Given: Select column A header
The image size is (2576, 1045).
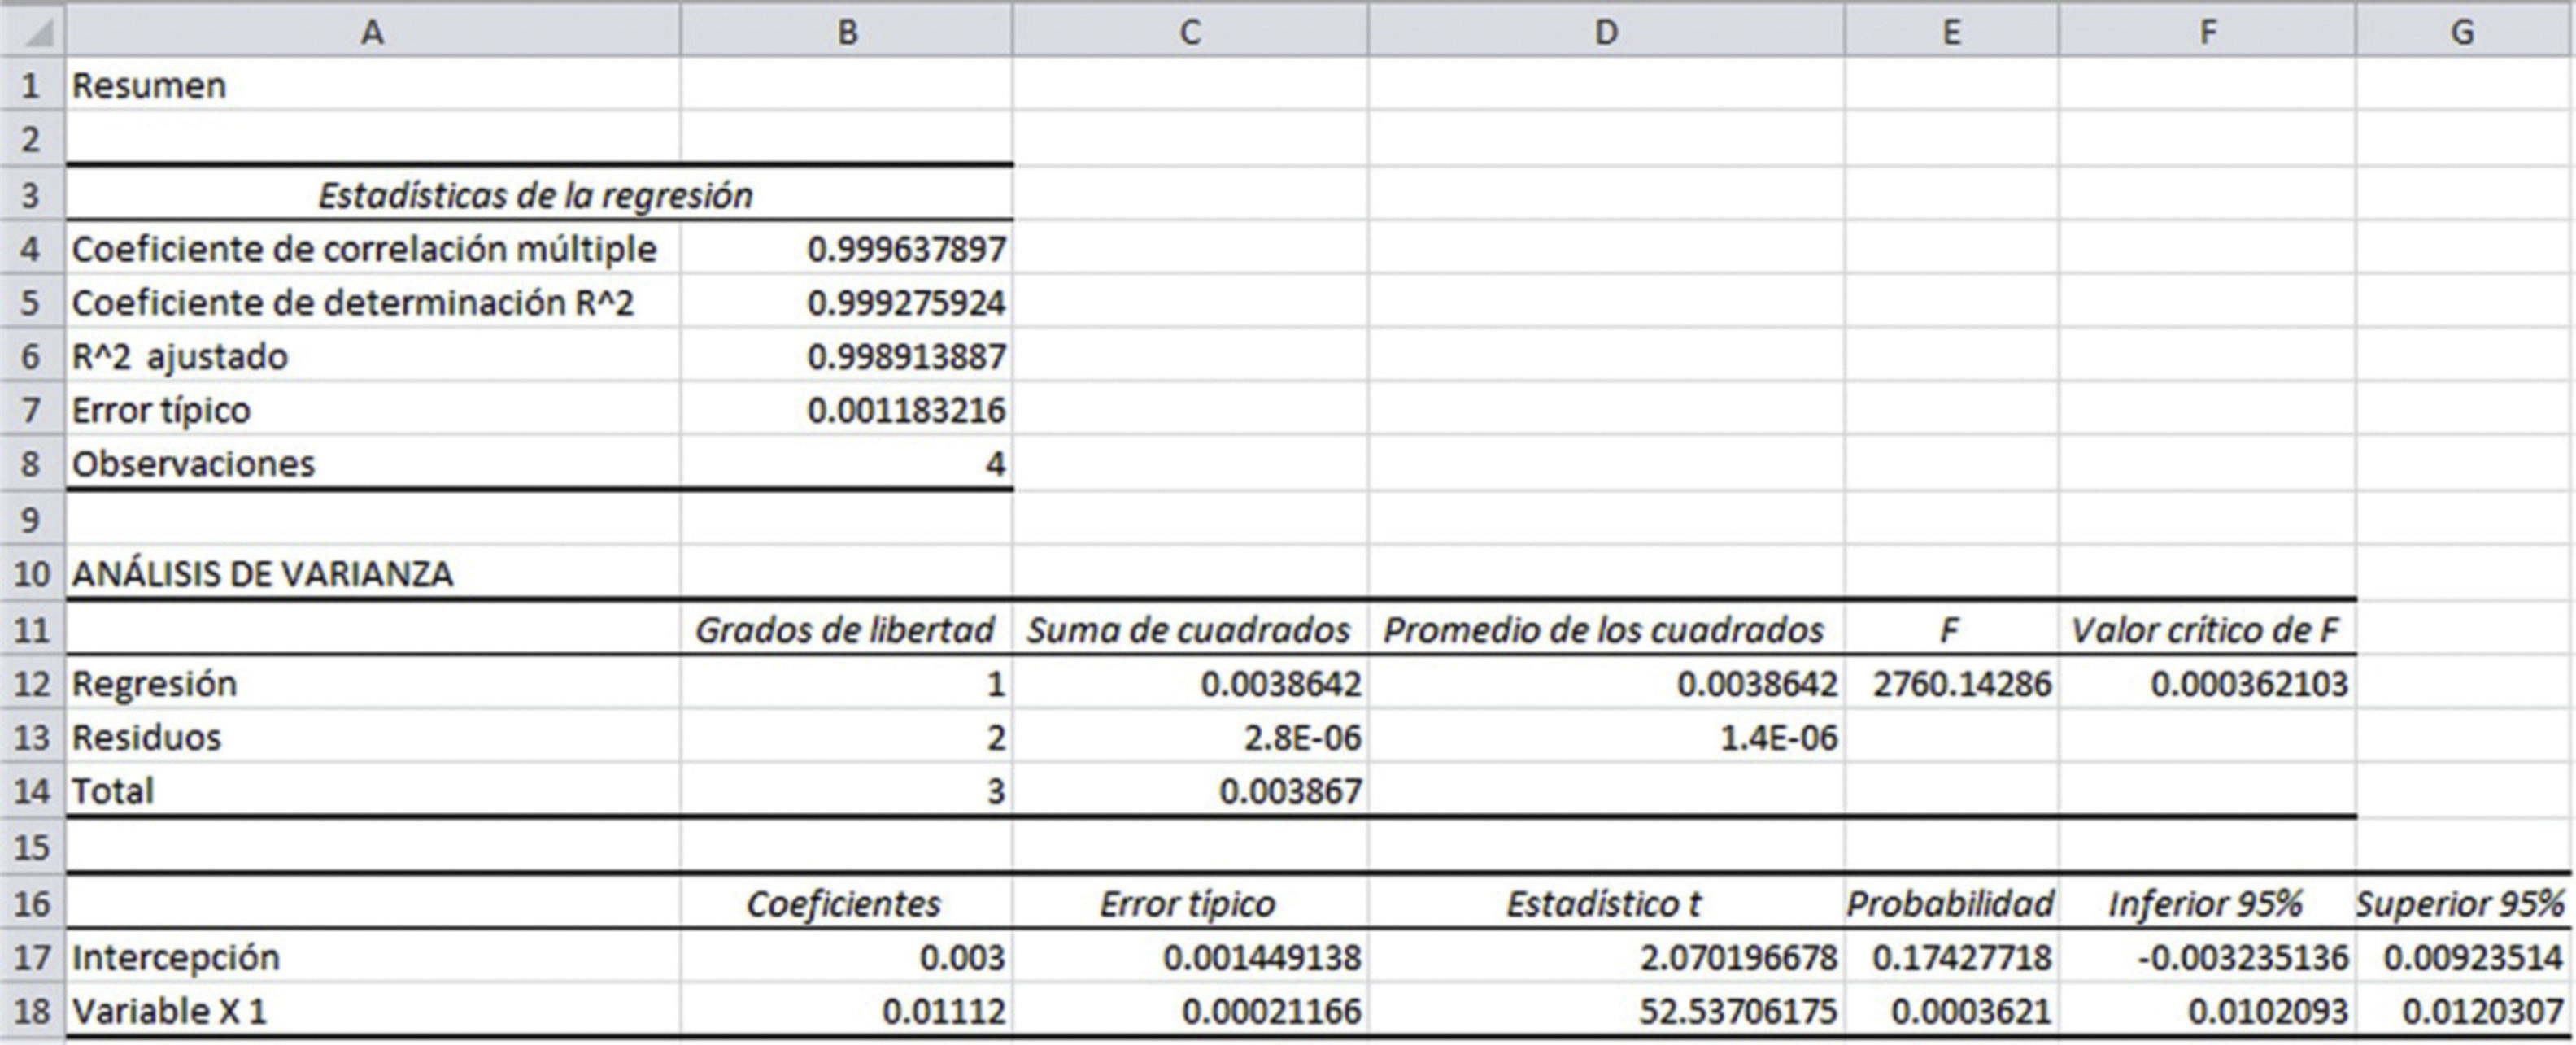Looking at the screenshot, I should click(x=372, y=32).
